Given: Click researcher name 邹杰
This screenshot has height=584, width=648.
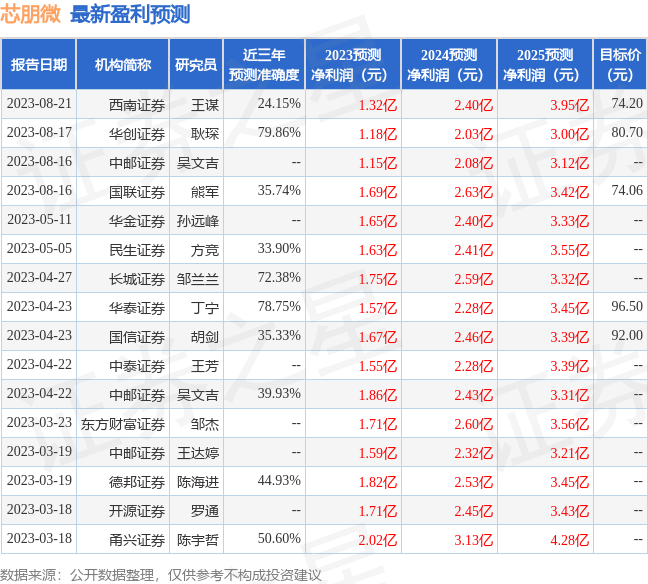Looking at the screenshot, I should tap(205, 424).
